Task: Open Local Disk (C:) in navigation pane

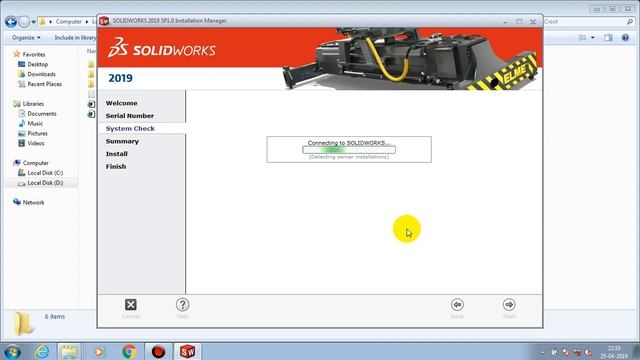Action: click(45, 173)
